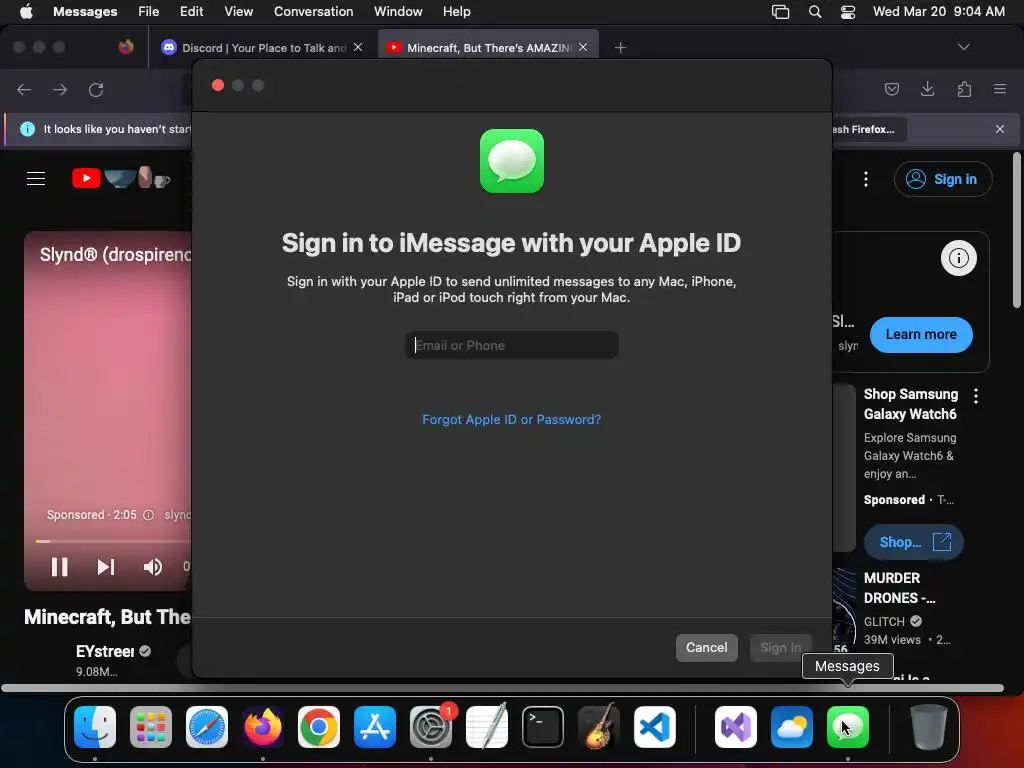Open the Window menu

(x=398, y=11)
